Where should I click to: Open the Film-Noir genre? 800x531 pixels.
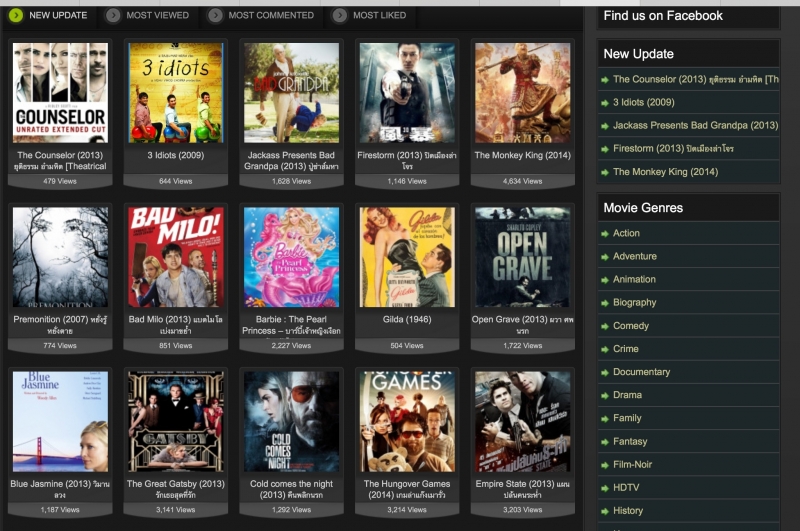tap(689, 464)
